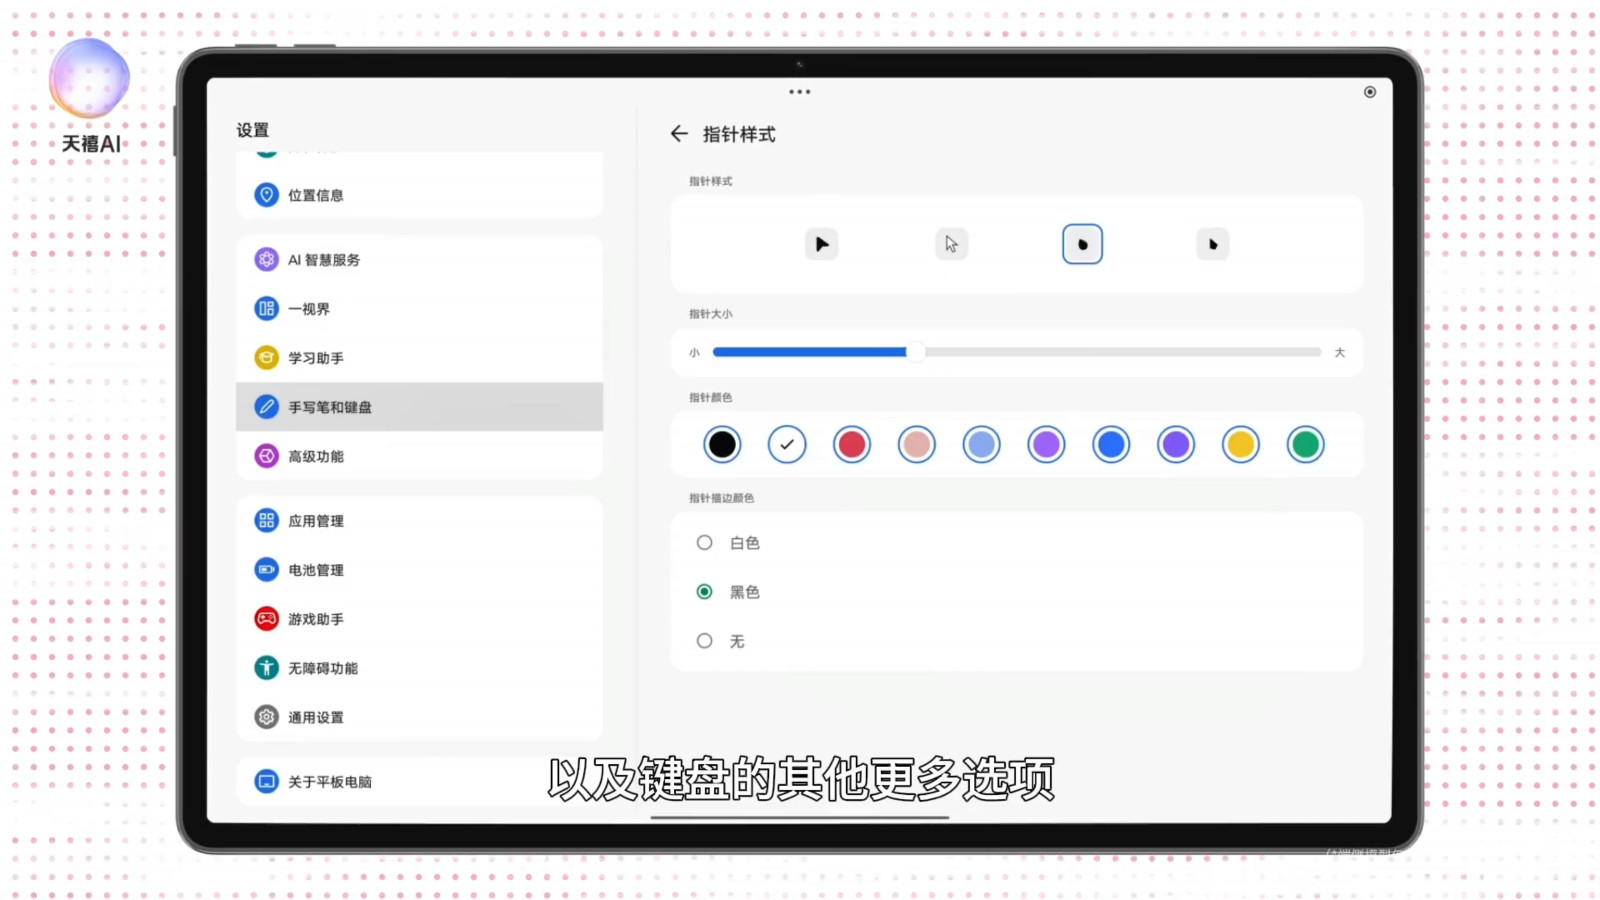Open 无障碍功能 accessibility settings
The height and width of the screenshot is (900, 1600).
tap(323, 668)
